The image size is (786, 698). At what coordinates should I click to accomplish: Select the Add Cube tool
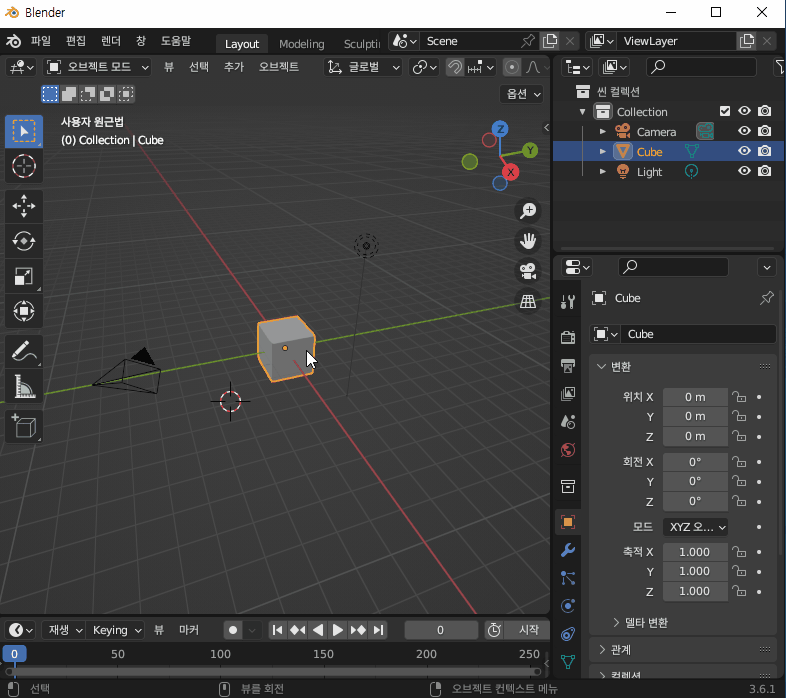pyautogui.click(x=24, y=427)
